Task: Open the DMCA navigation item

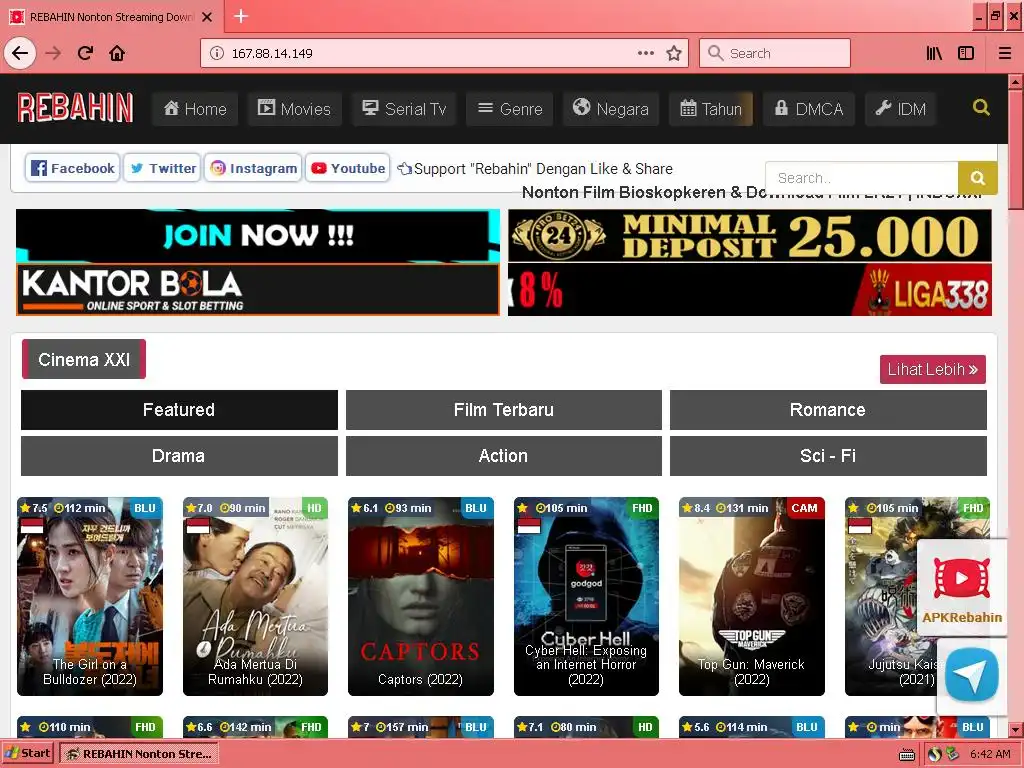Action: click(x=808, y=108)
